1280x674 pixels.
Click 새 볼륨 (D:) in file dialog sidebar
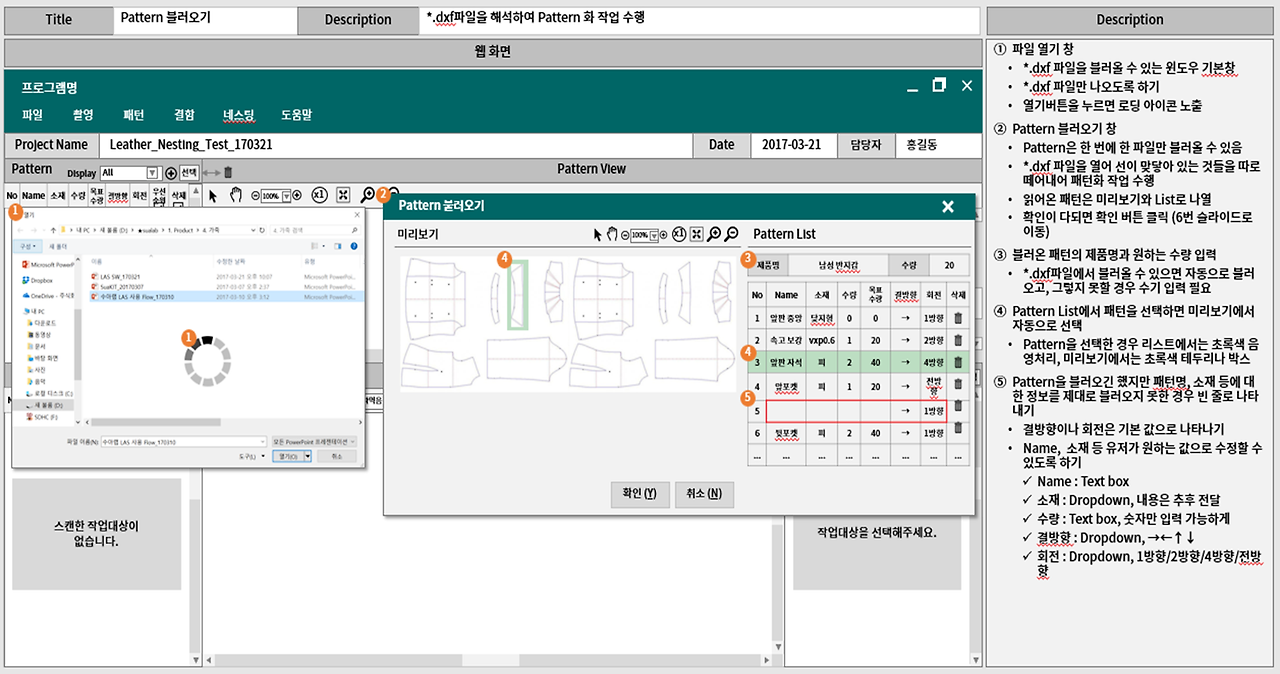click(x=44, y=405)
